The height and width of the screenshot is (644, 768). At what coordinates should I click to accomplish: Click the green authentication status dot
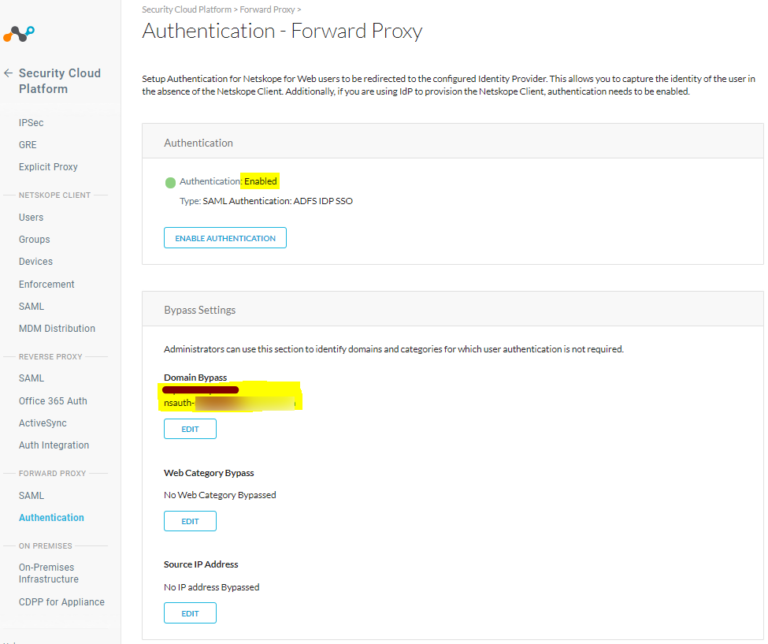point(170,183)
